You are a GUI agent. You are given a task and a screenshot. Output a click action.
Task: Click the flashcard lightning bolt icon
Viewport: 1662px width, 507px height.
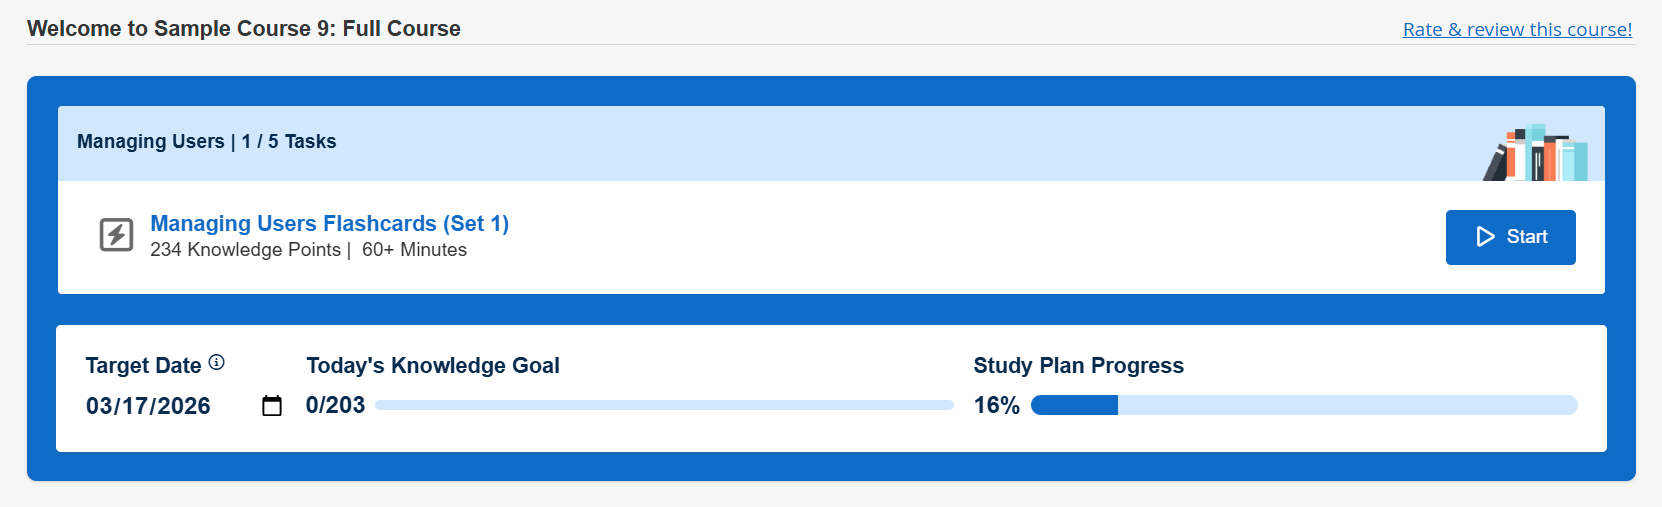(x=116, y=235)
